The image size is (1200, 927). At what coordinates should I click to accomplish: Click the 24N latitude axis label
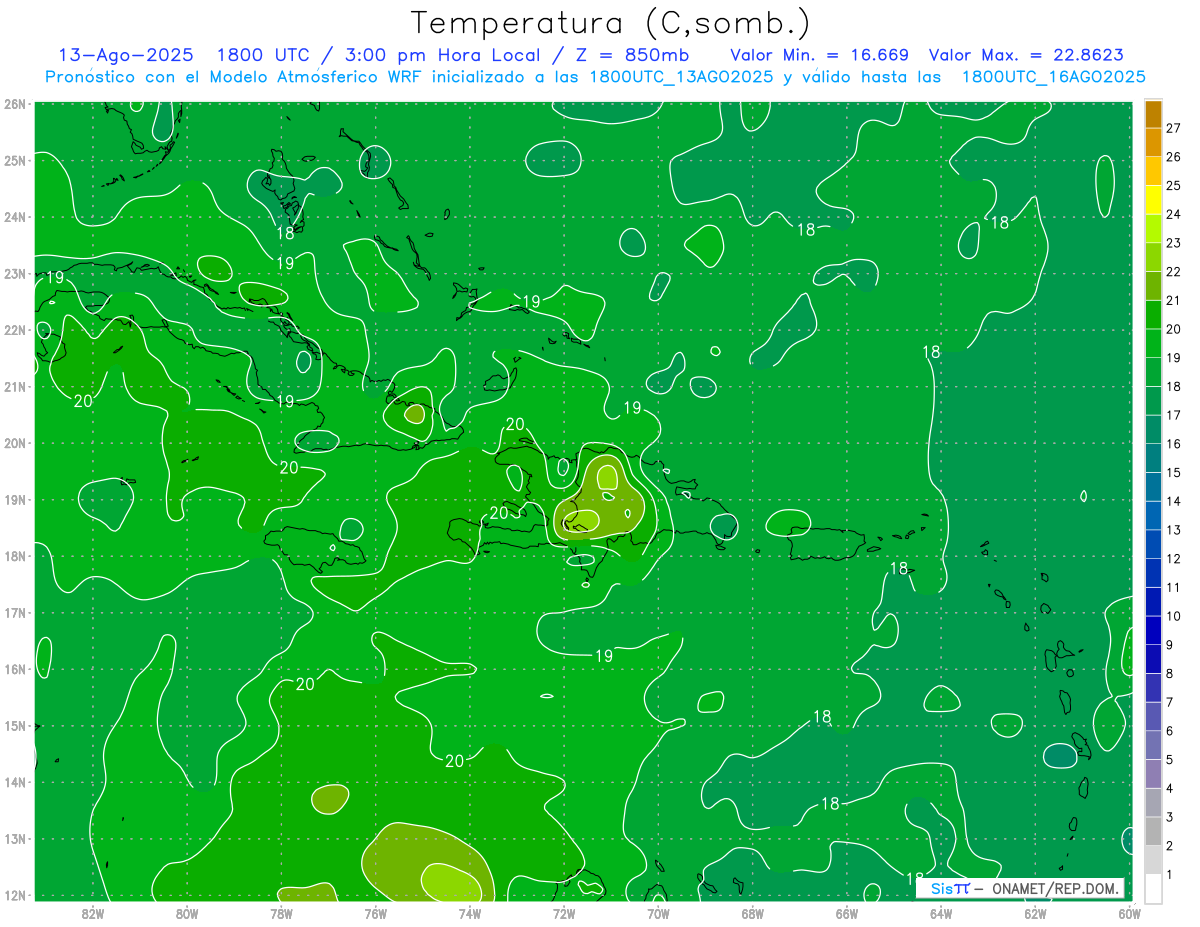[14, 217]
